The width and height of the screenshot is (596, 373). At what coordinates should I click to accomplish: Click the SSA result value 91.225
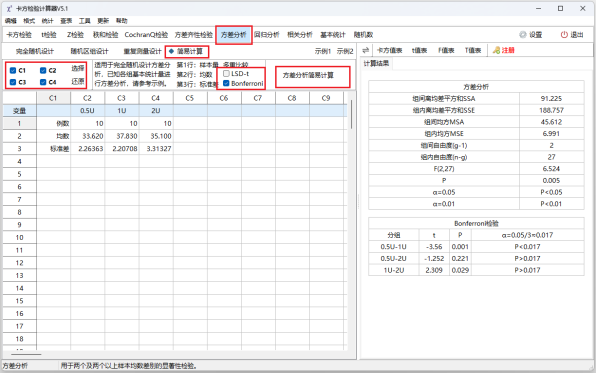click(x=551, y=98)
